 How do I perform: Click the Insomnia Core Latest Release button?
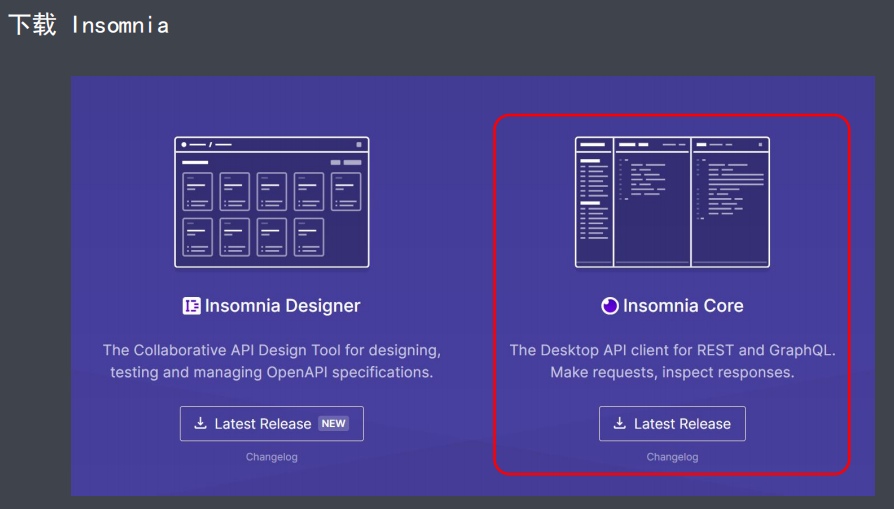(x=672, y=424)
